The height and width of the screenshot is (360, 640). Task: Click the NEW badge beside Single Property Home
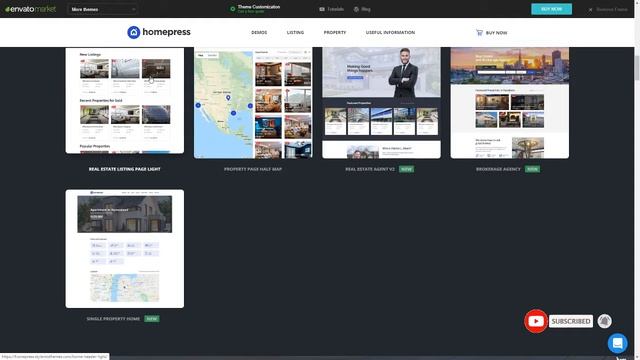point(152,319)
